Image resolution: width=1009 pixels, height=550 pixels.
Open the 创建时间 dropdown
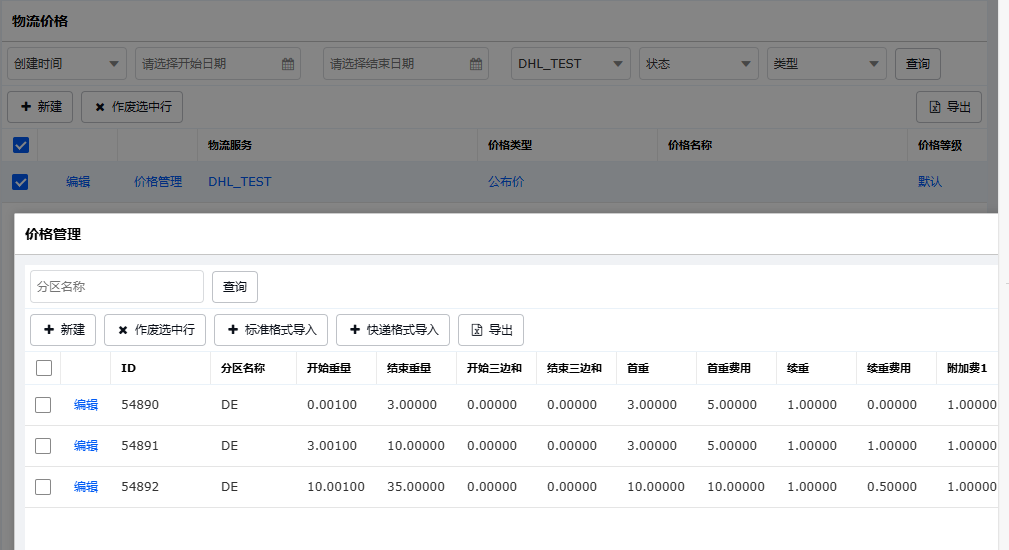click(67, 64)
